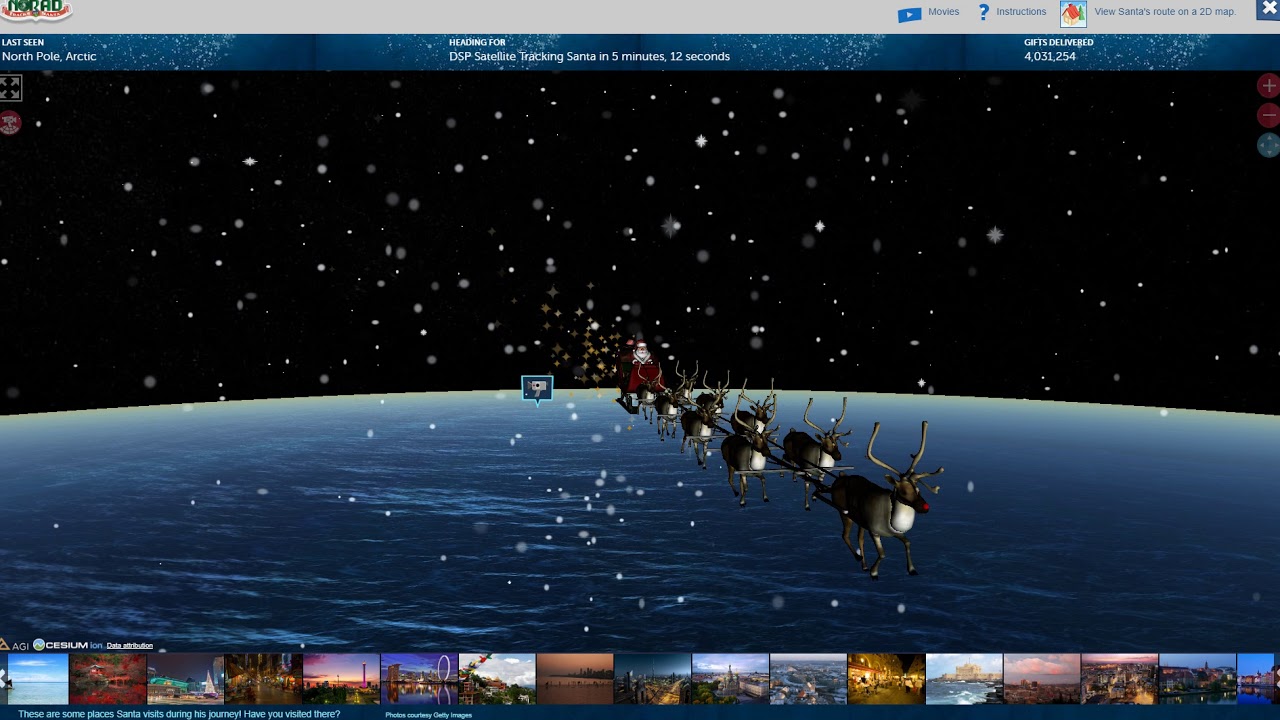Open Movies via the blue play icon
Screen dimensions: 1280x720
tap(909, 14)
